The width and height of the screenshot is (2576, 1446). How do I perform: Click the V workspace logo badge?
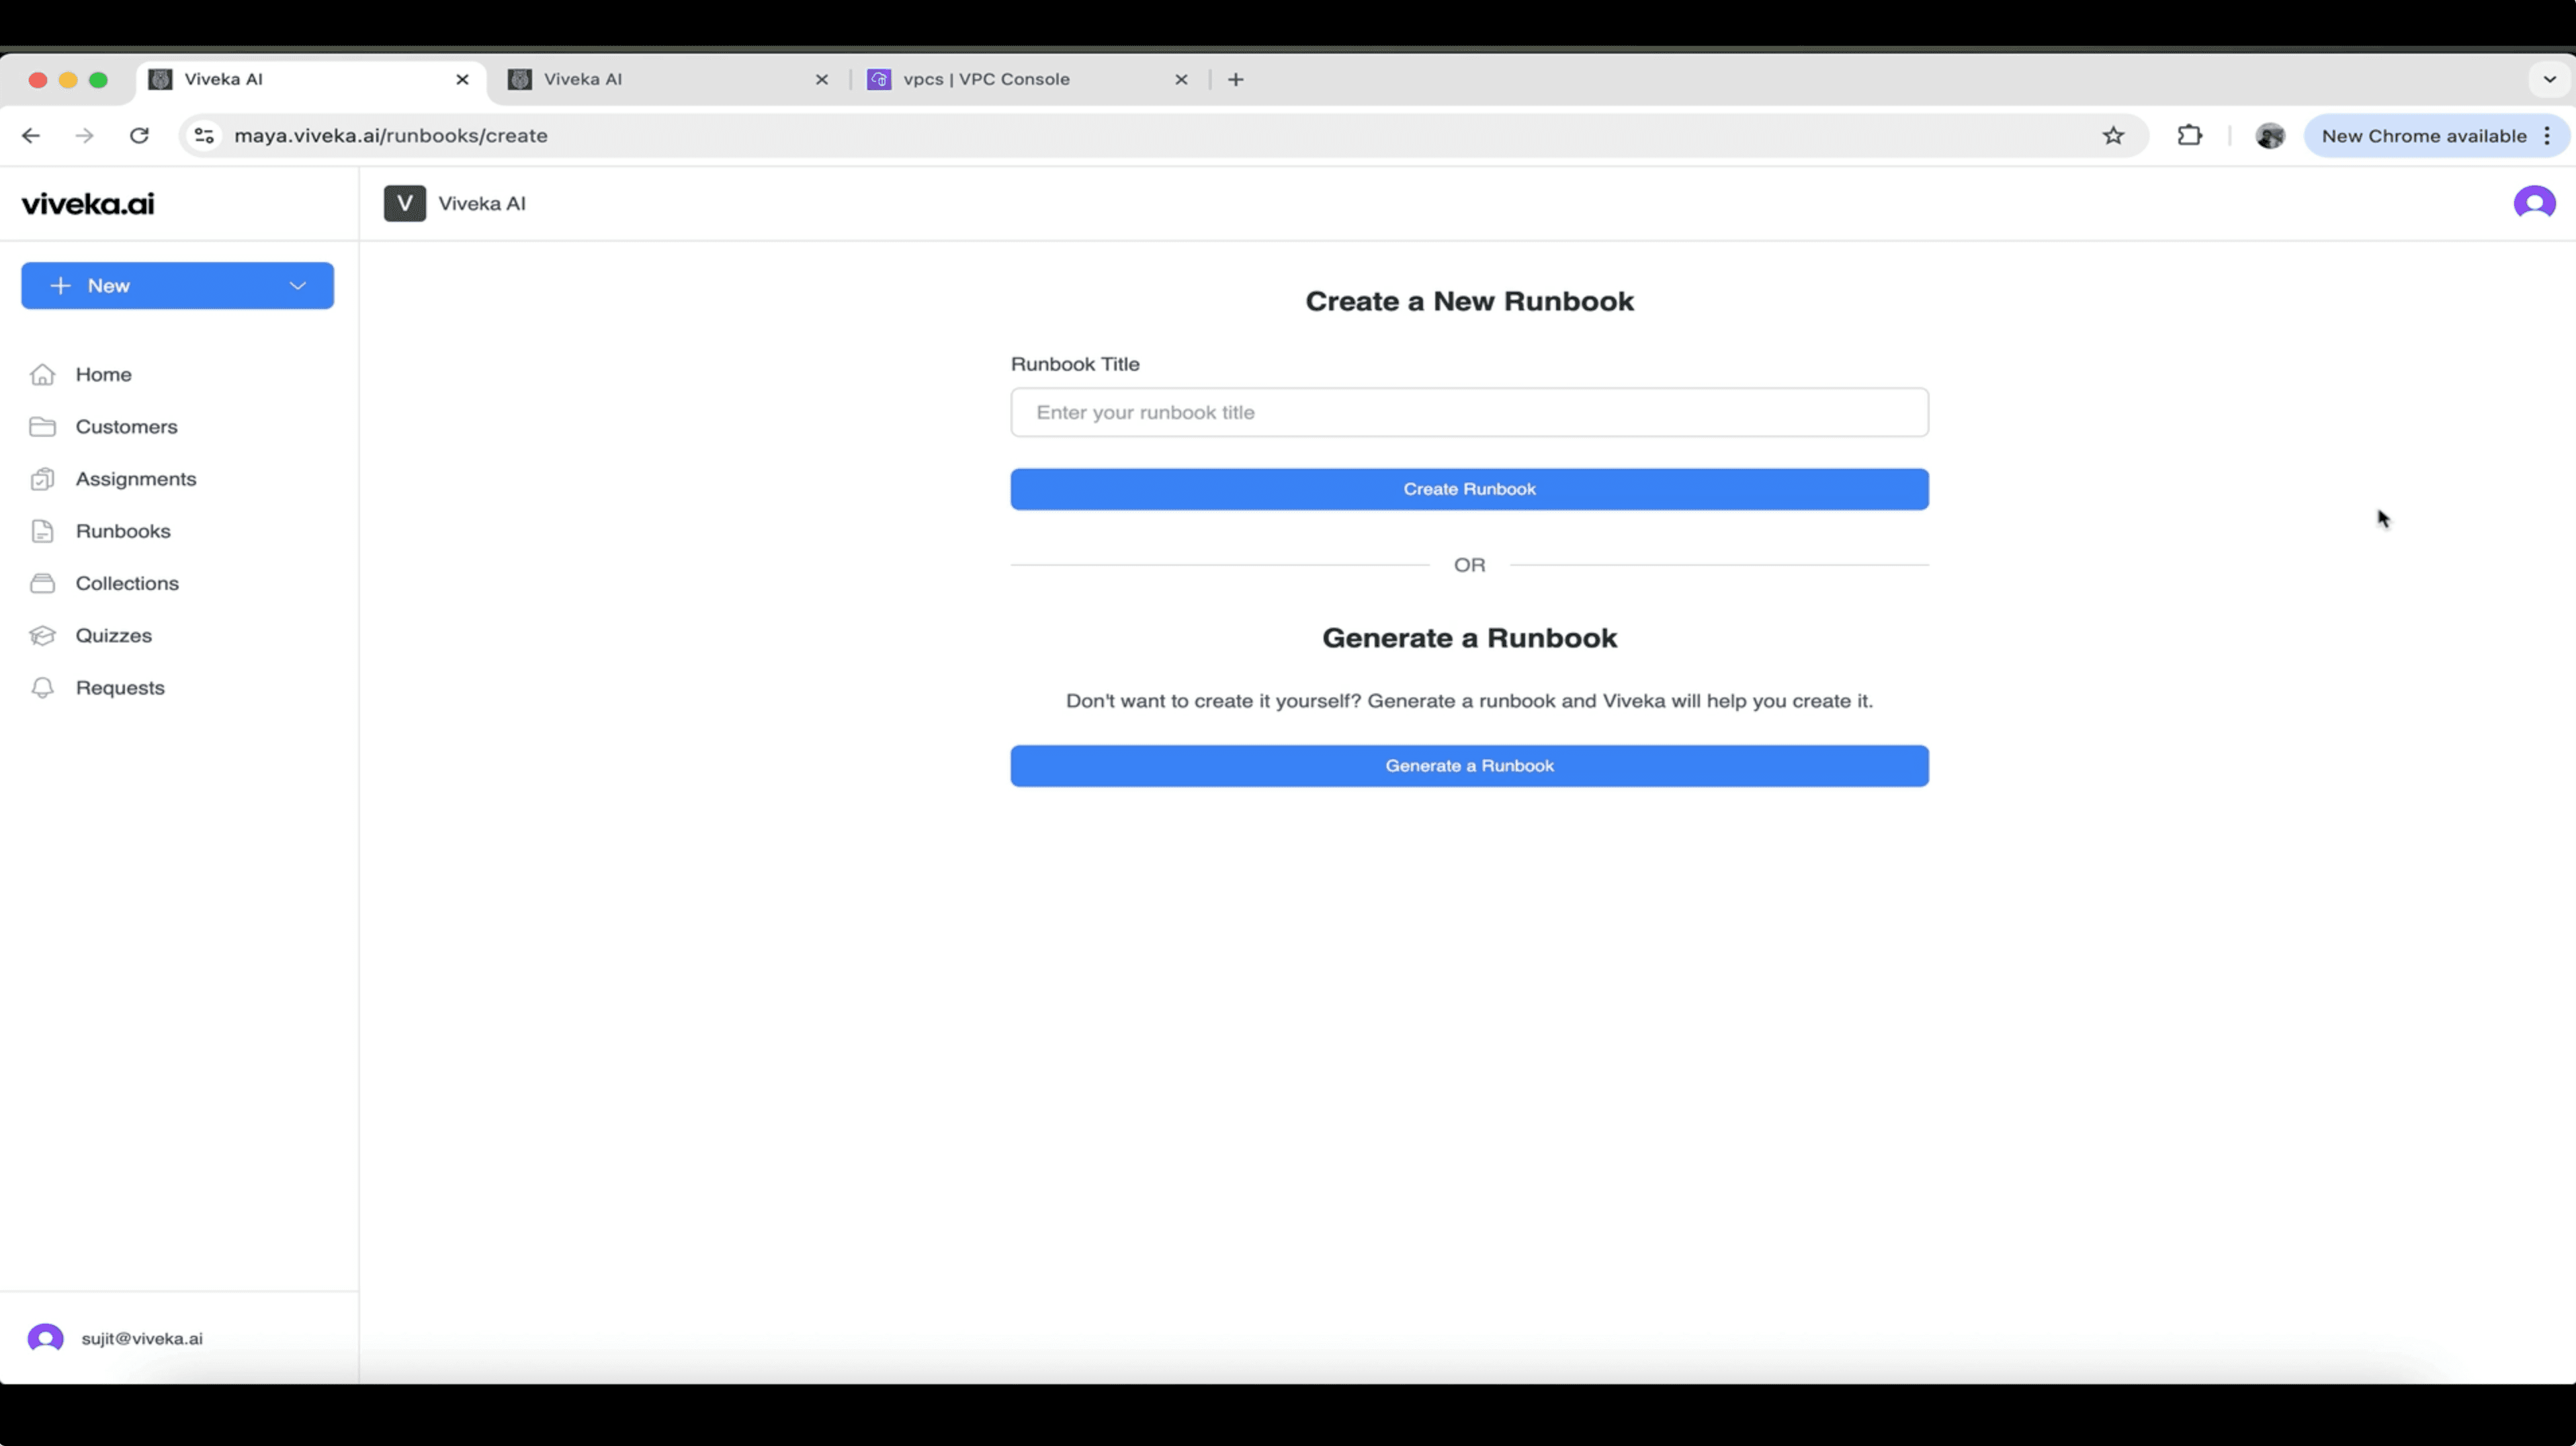tap(405, 203)
